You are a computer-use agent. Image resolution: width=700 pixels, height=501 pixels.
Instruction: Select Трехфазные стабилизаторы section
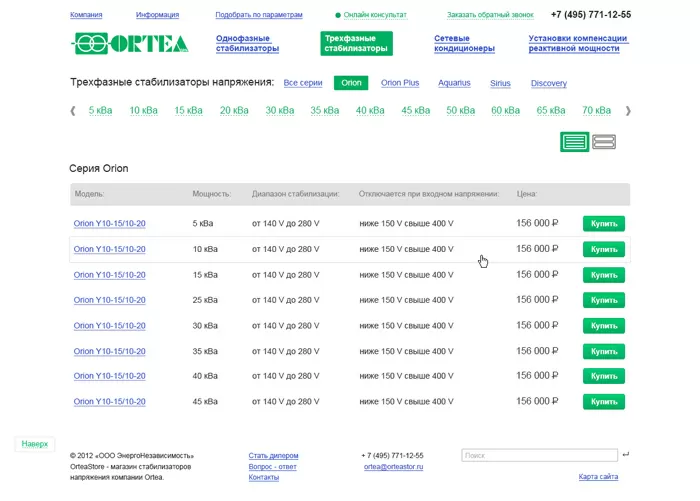[356, 43]
